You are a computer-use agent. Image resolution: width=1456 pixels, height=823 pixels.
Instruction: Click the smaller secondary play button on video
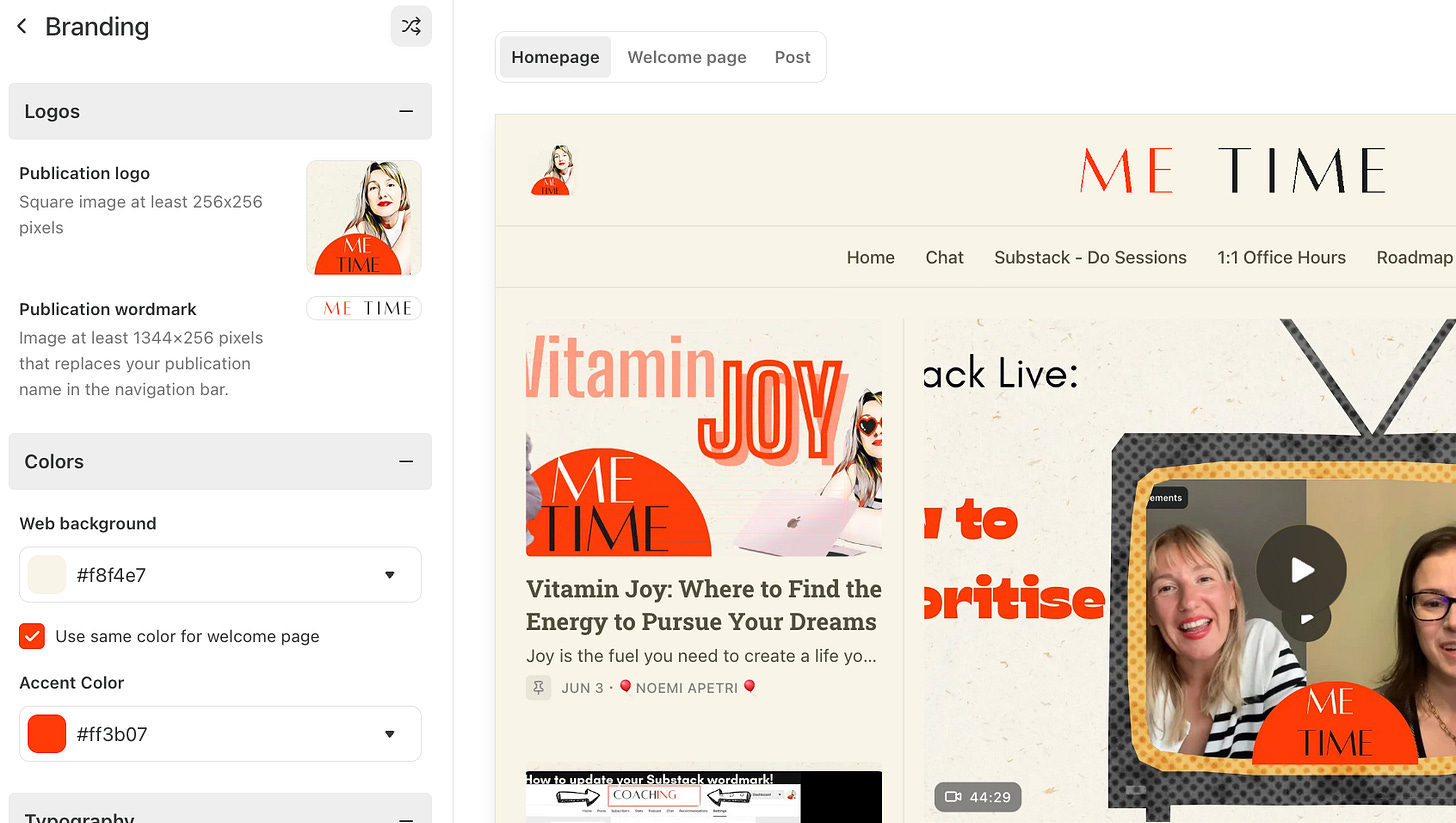(x=1306, y=619)
